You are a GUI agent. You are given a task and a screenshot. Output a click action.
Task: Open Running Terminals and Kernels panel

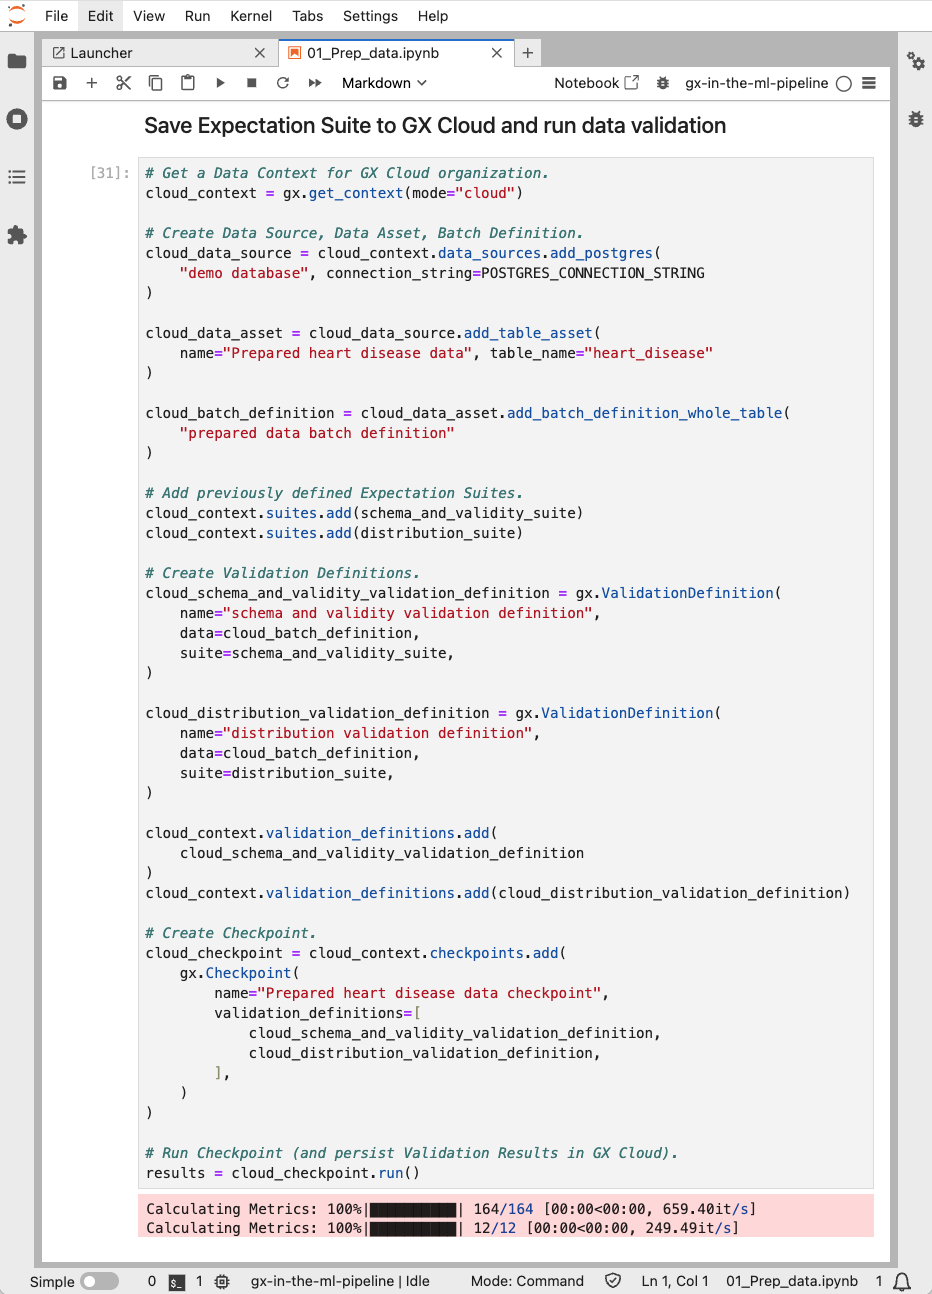click(17, 119)
